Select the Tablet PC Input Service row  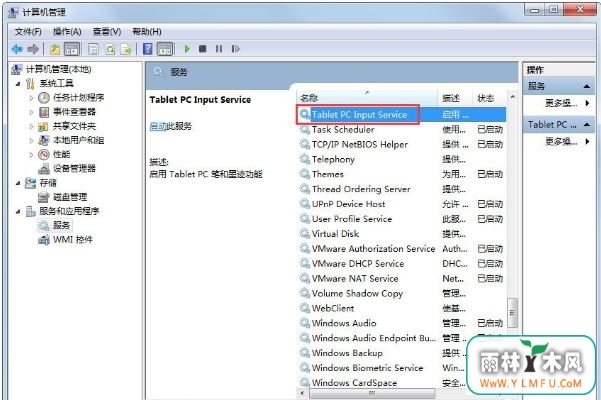pos(402,115)
